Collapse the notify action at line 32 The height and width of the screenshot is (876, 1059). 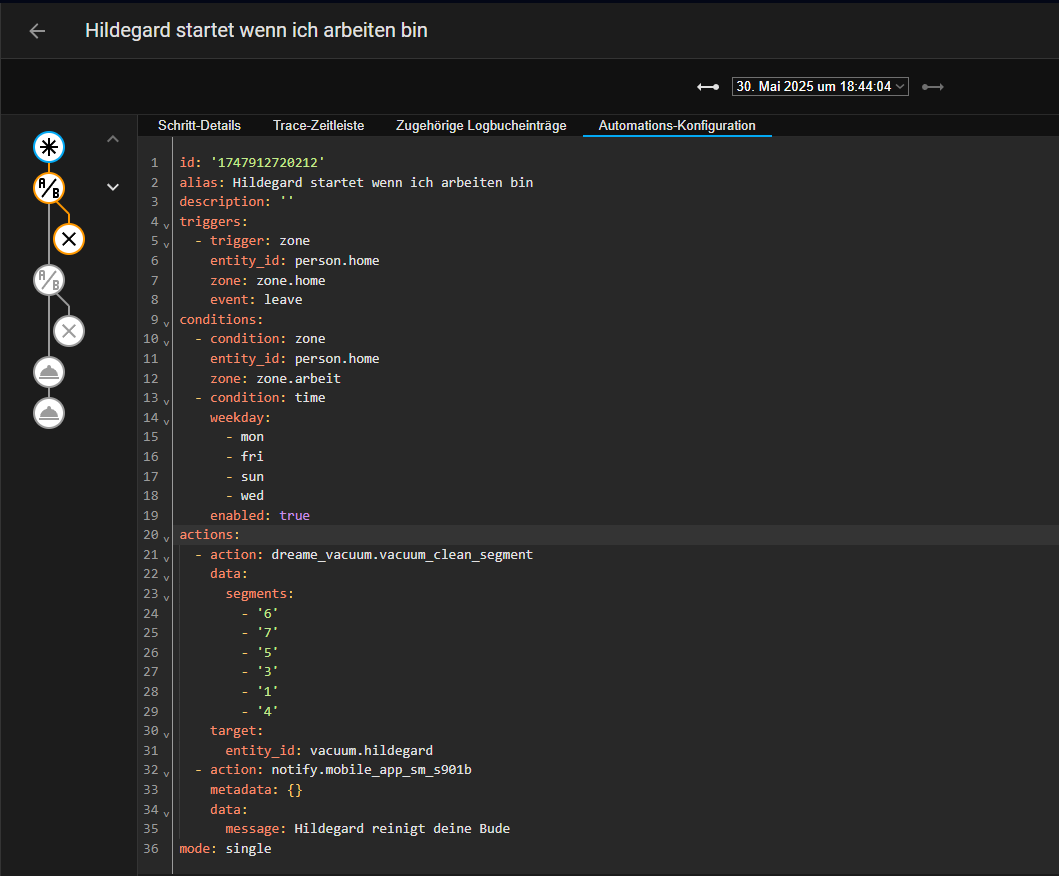click(x=166, y=774)
